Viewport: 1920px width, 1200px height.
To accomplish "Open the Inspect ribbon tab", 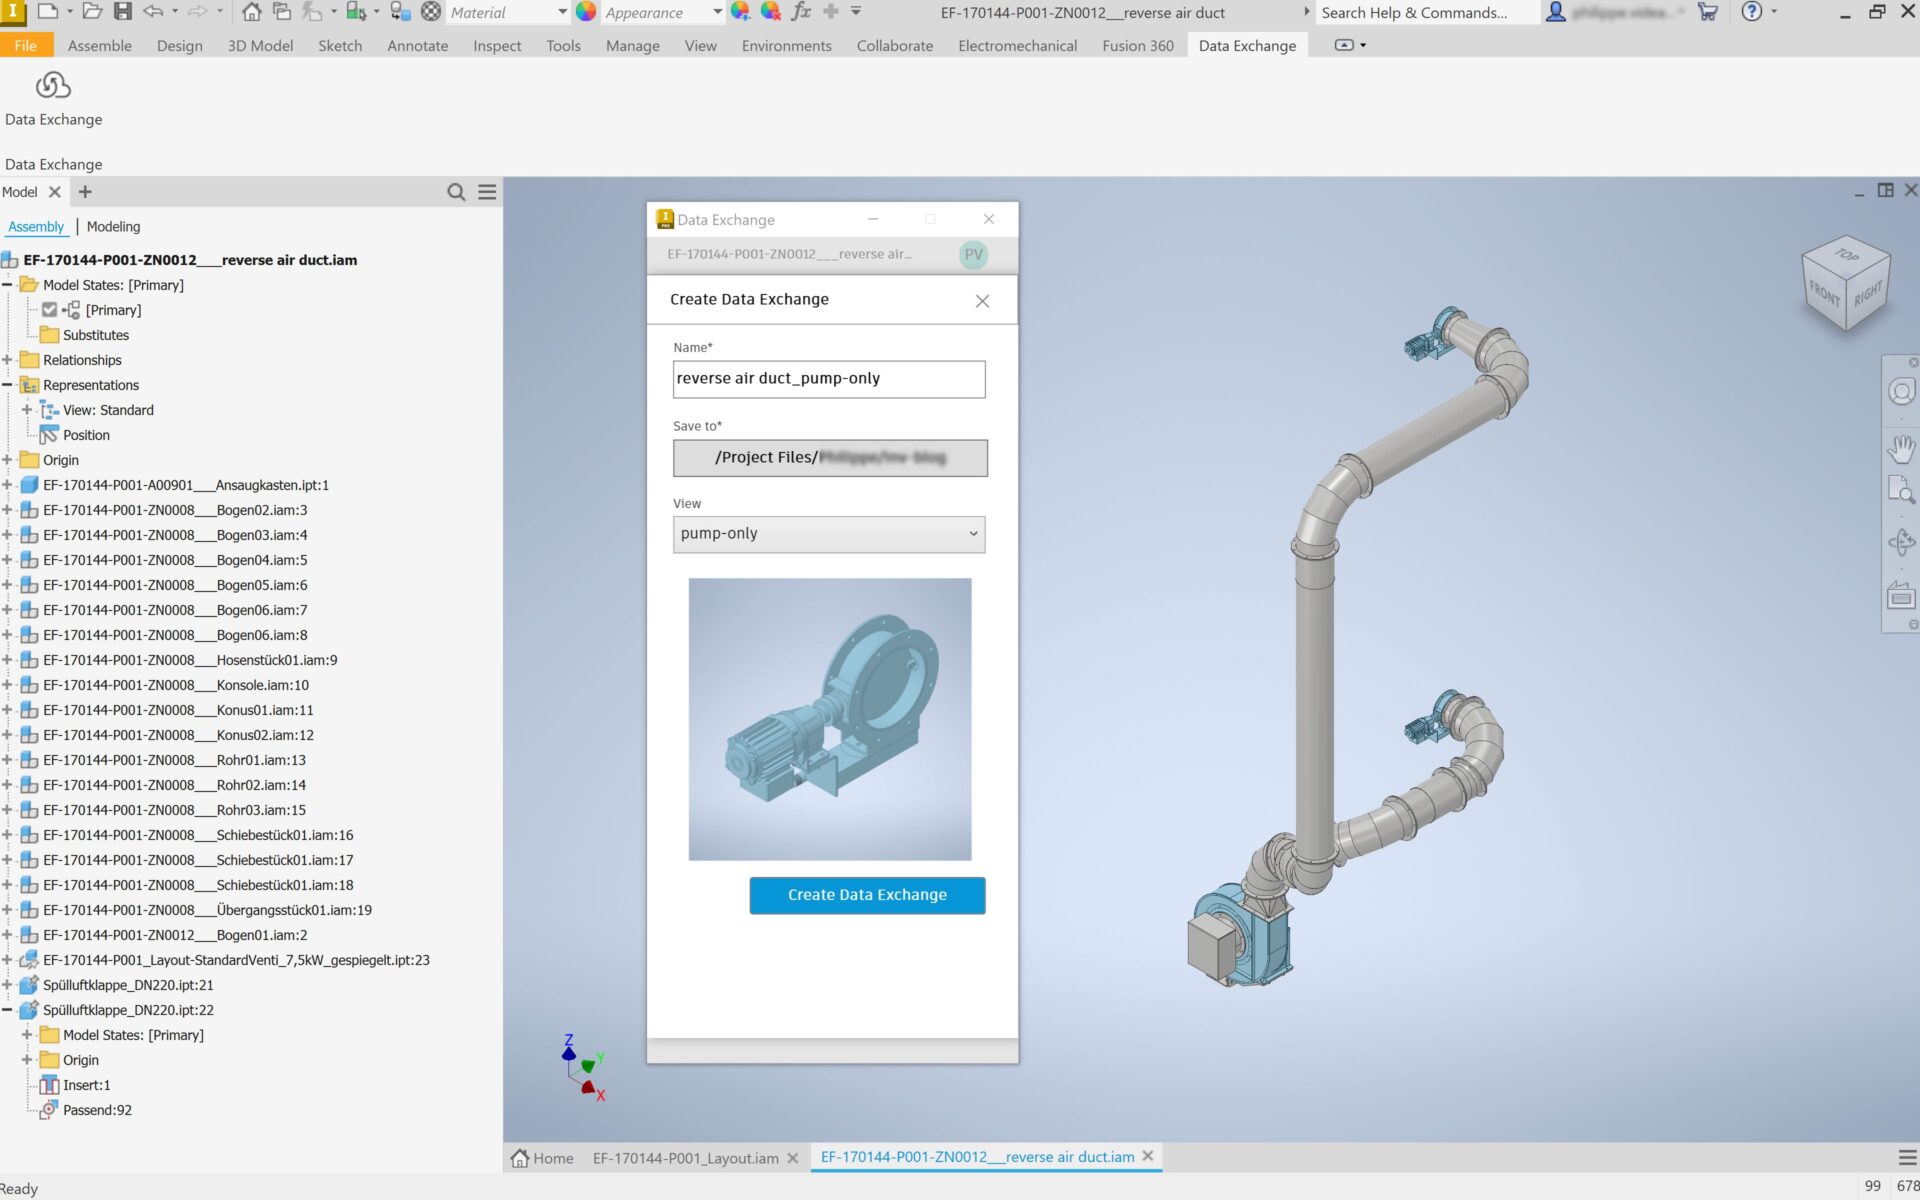I will click(497, 46).
